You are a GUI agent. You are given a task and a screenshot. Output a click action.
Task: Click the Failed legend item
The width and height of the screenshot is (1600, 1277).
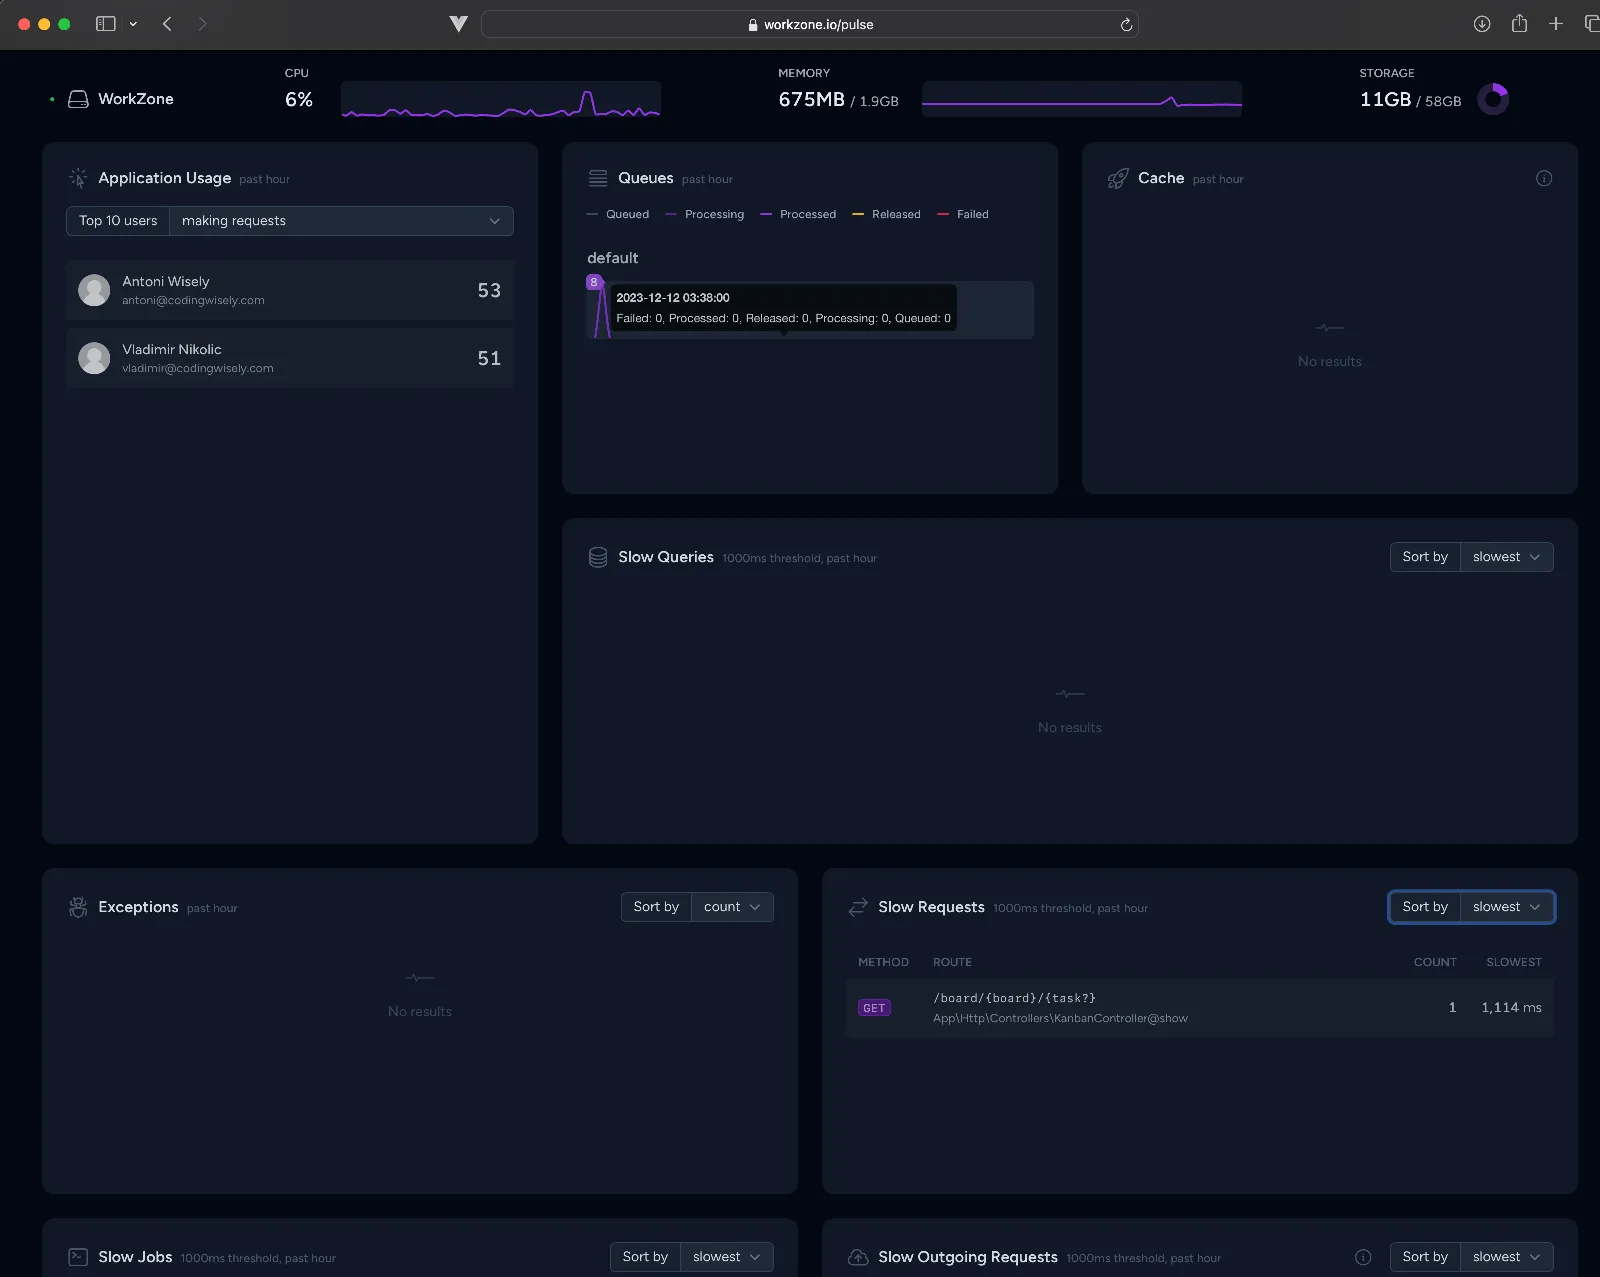(x=963, y=214)
